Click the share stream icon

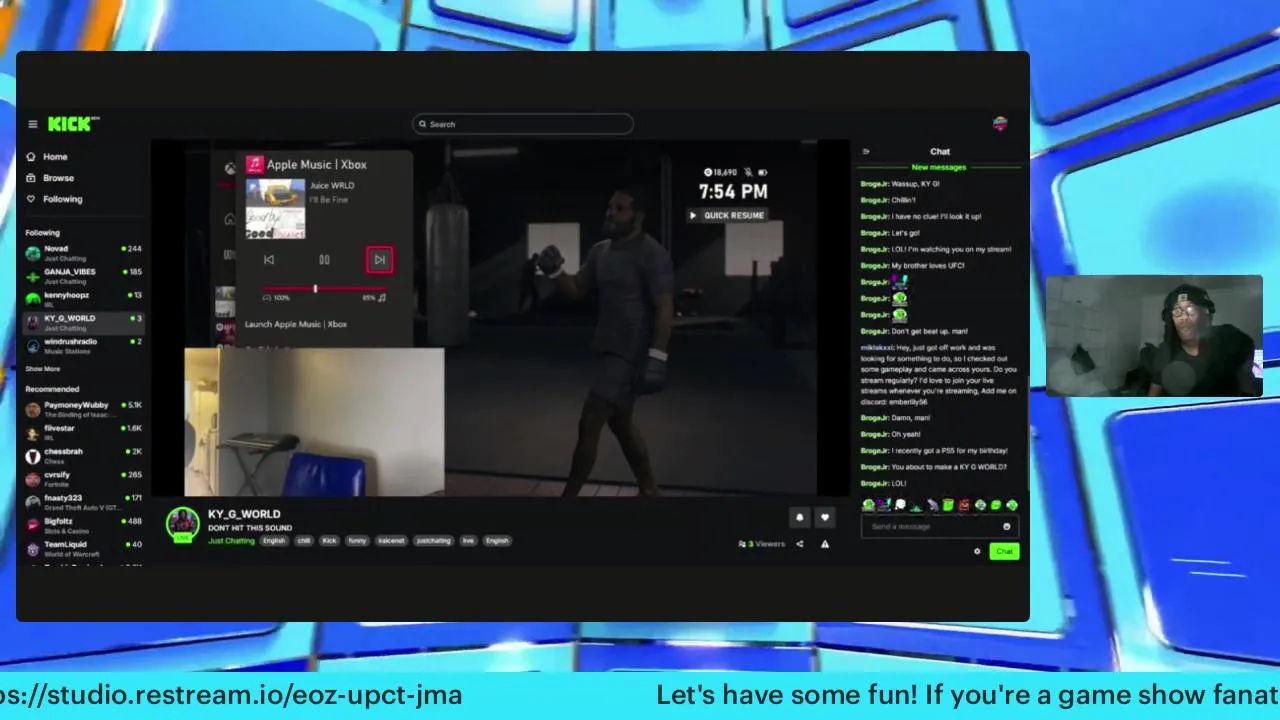[x=799, y=544]
